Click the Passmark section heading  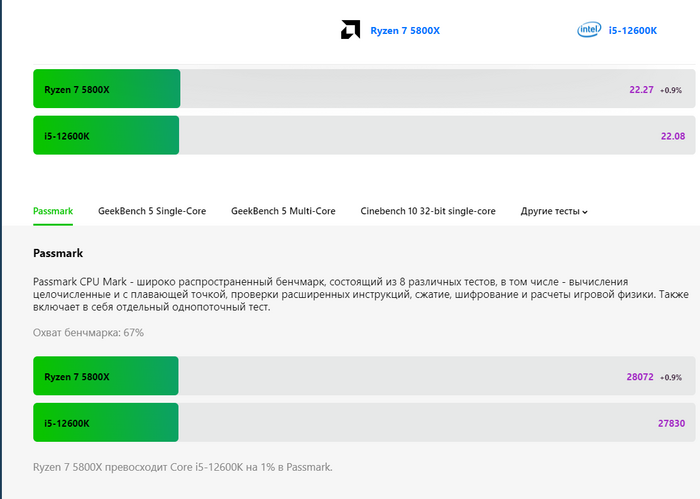58,253
